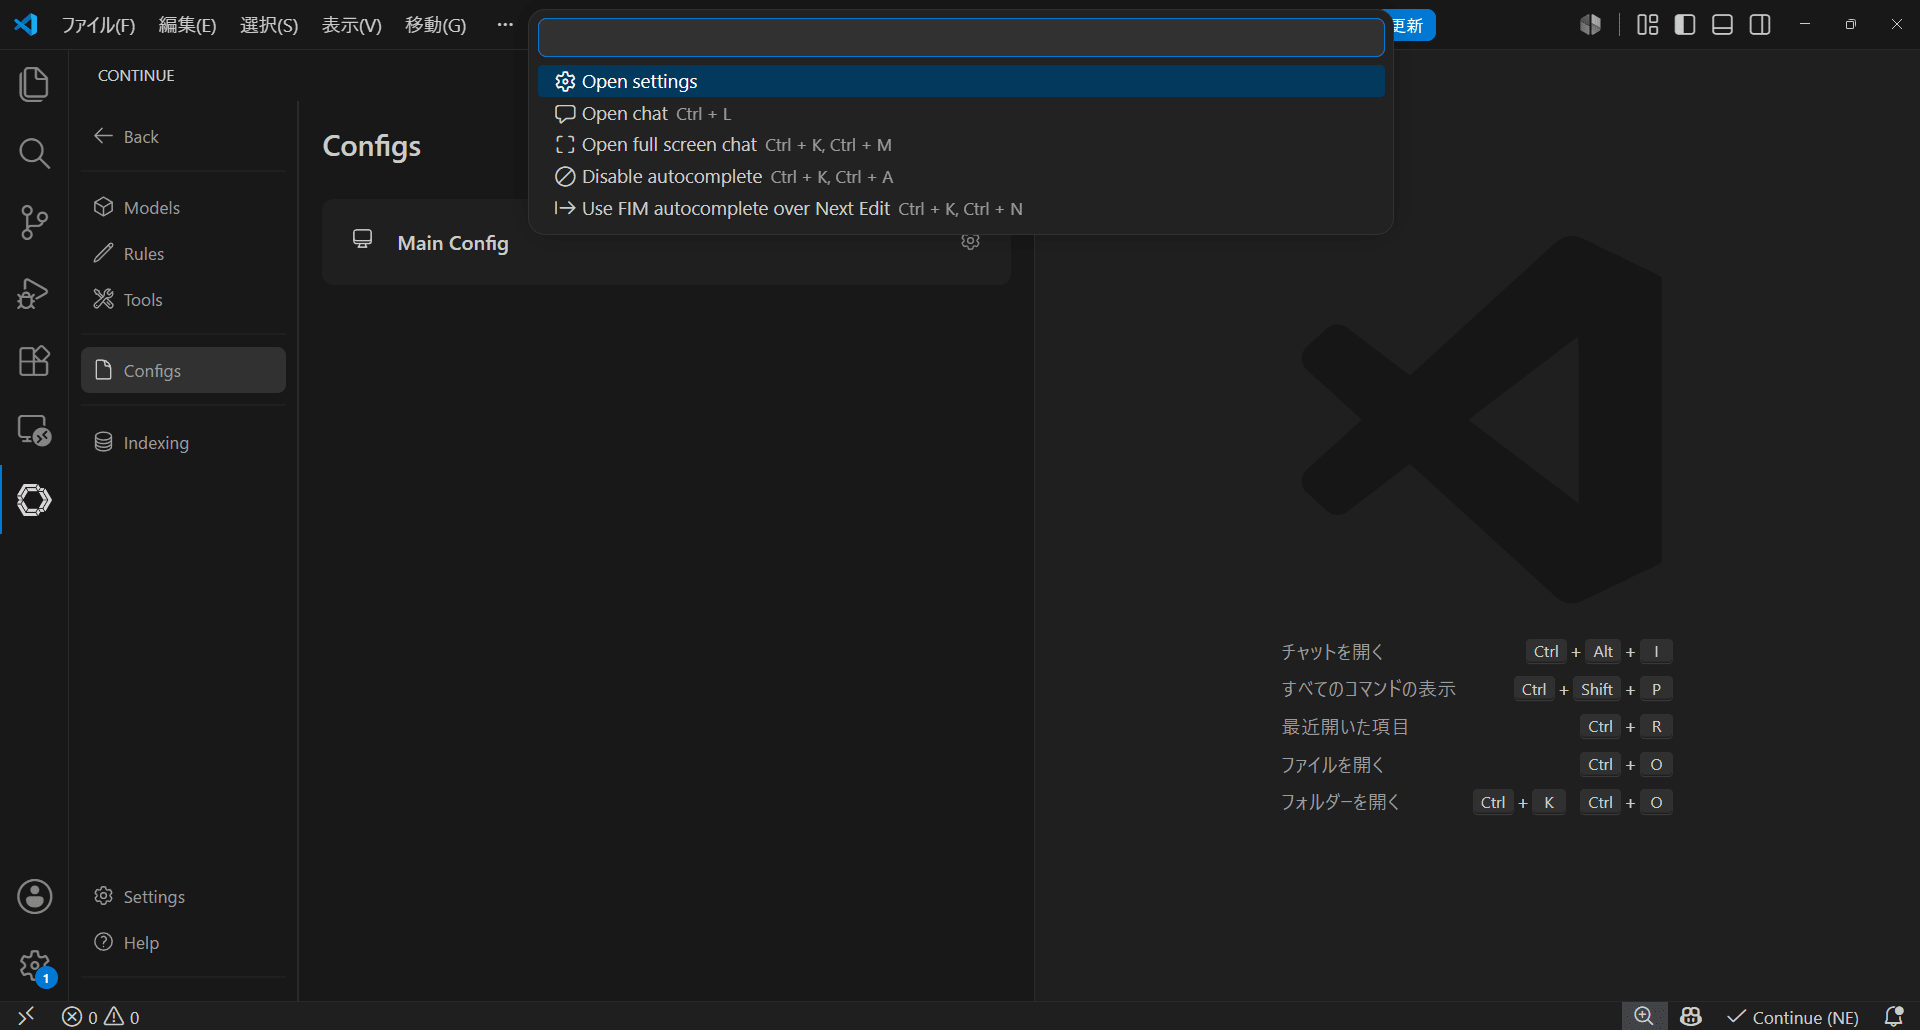Open the Explorer view in activity bar

click(34, 84)
